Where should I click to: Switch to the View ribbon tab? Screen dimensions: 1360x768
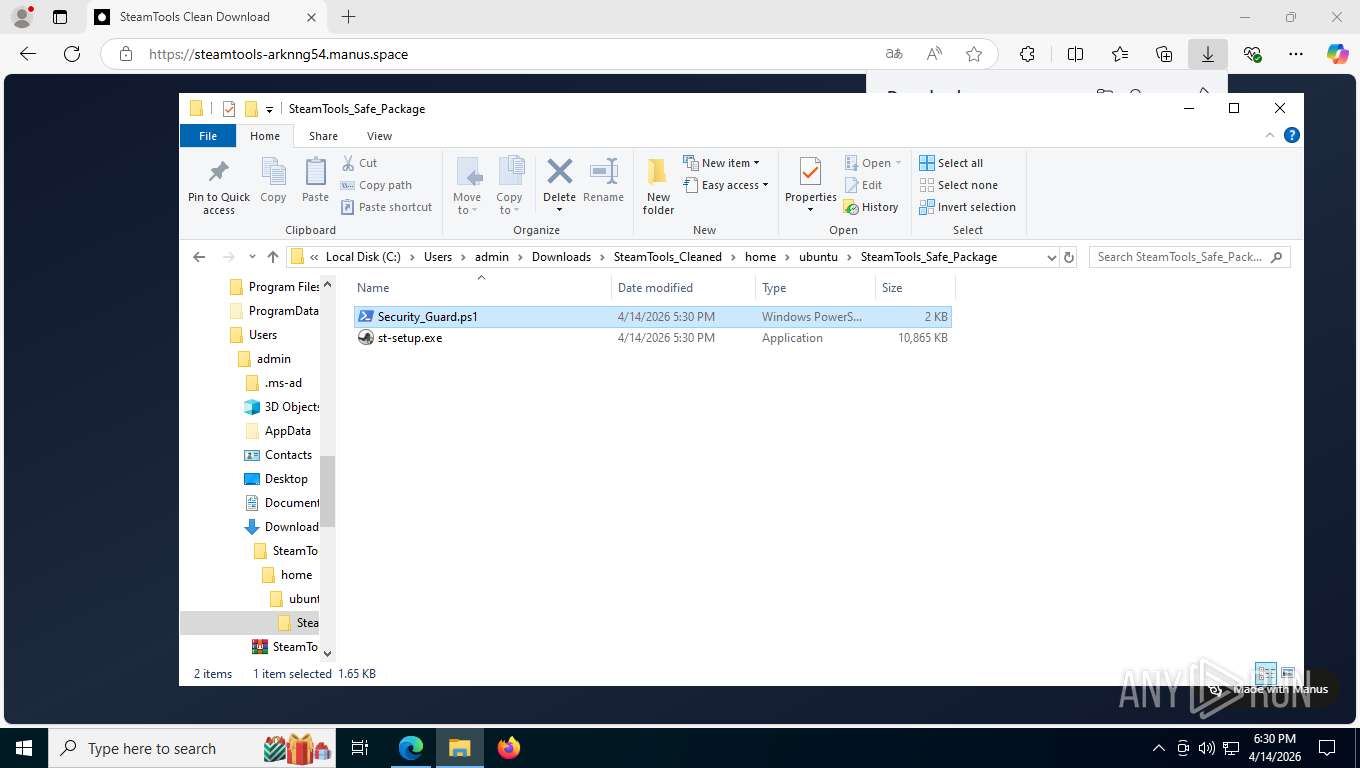[379, 136]
